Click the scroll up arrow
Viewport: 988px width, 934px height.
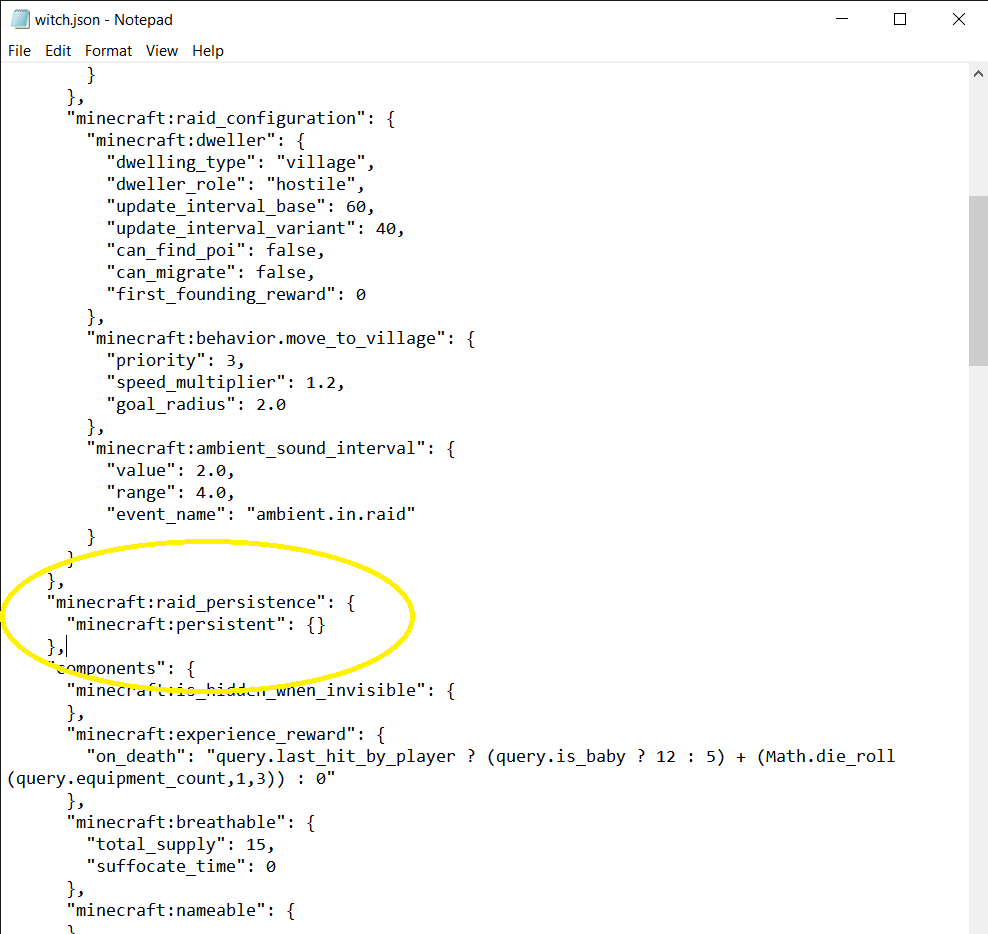click(978, 74)
